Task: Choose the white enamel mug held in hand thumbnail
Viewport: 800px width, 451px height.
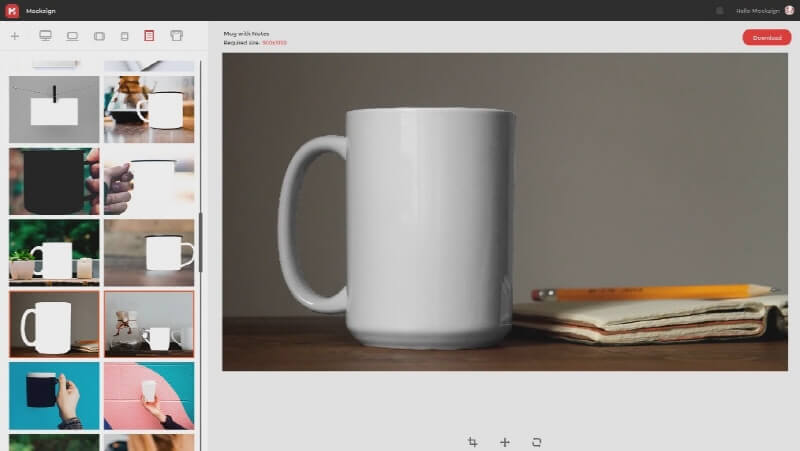Action: coord(149,181)
